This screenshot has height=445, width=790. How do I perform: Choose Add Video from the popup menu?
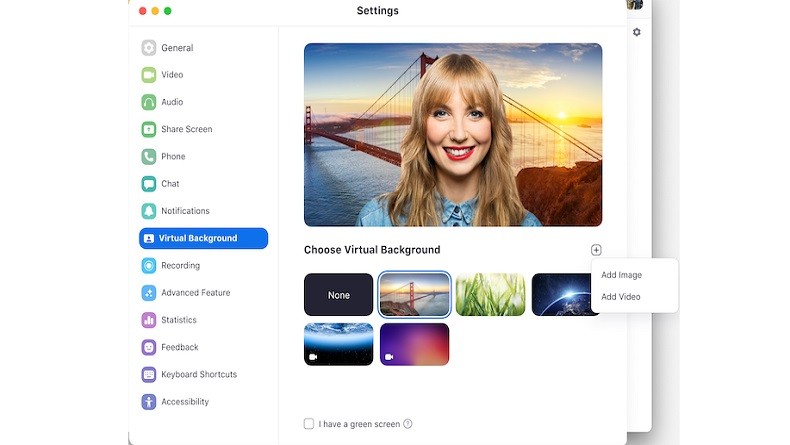pyautogui.click(x=621, y=297)
